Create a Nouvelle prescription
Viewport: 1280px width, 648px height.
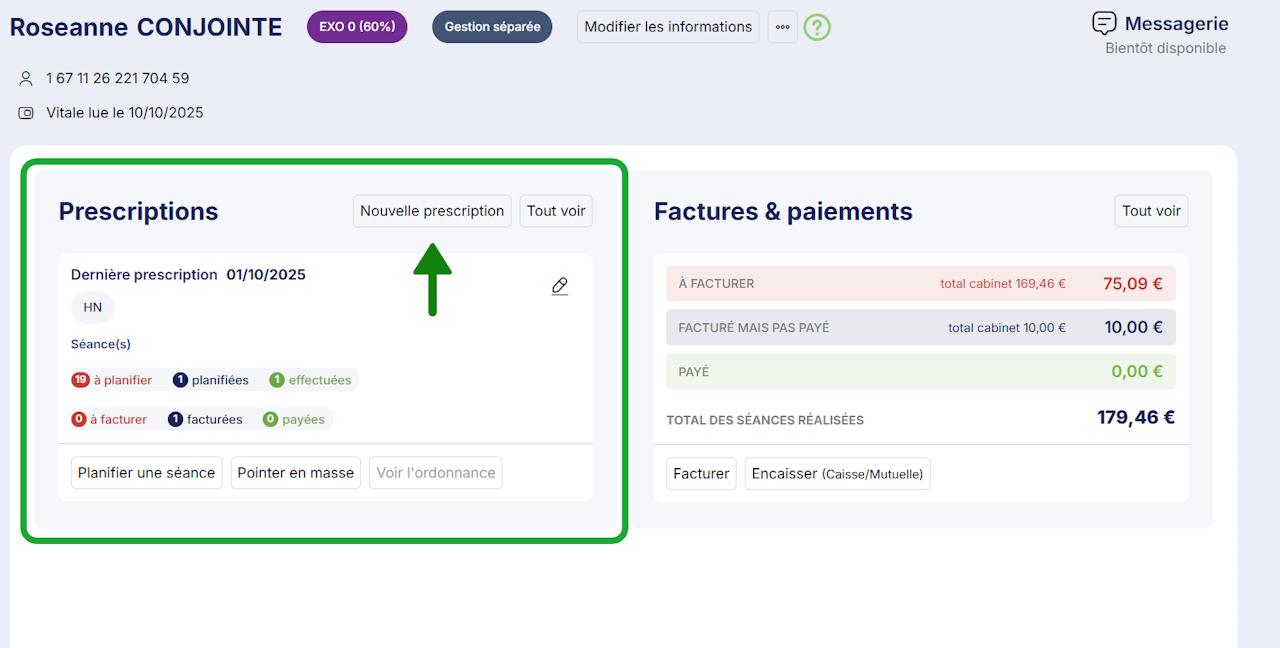(x=432, y=211)
